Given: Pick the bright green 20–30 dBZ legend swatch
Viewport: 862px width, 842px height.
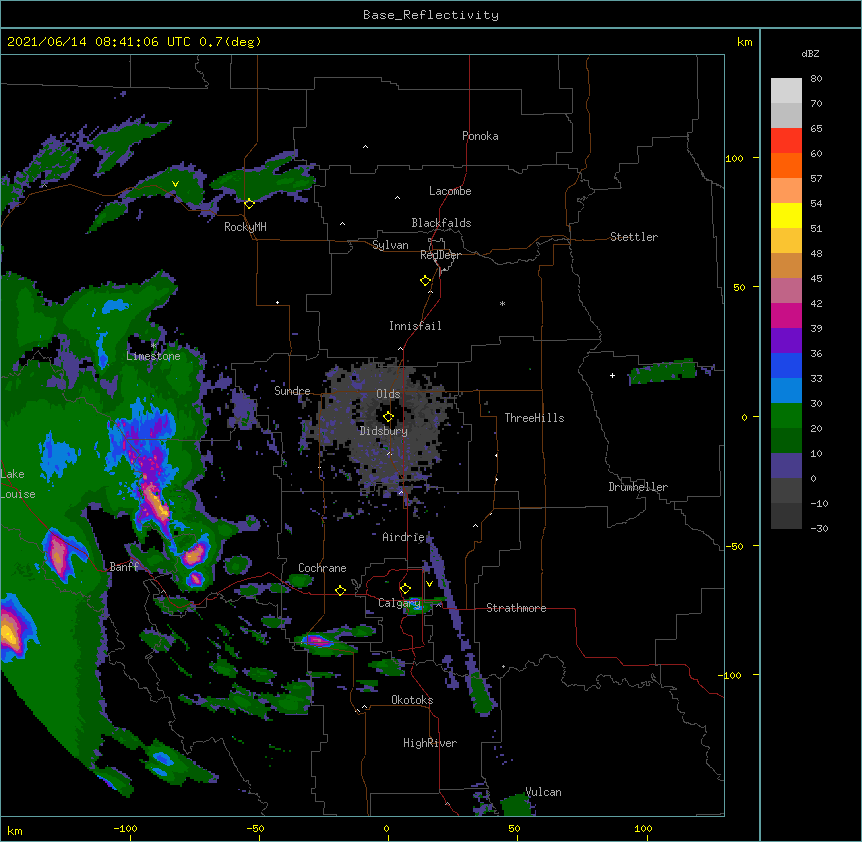Looking at the screenshot, I should (786, 416).
